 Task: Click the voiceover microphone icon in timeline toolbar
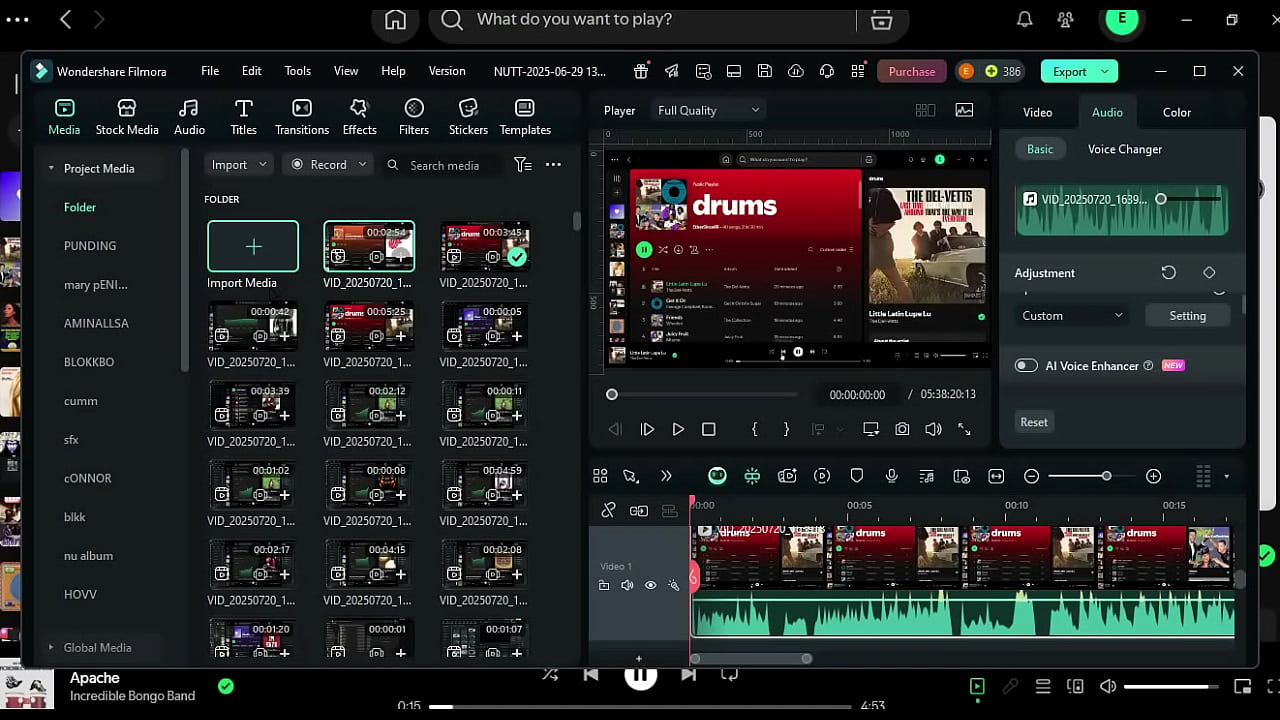(x=891, y=477)
